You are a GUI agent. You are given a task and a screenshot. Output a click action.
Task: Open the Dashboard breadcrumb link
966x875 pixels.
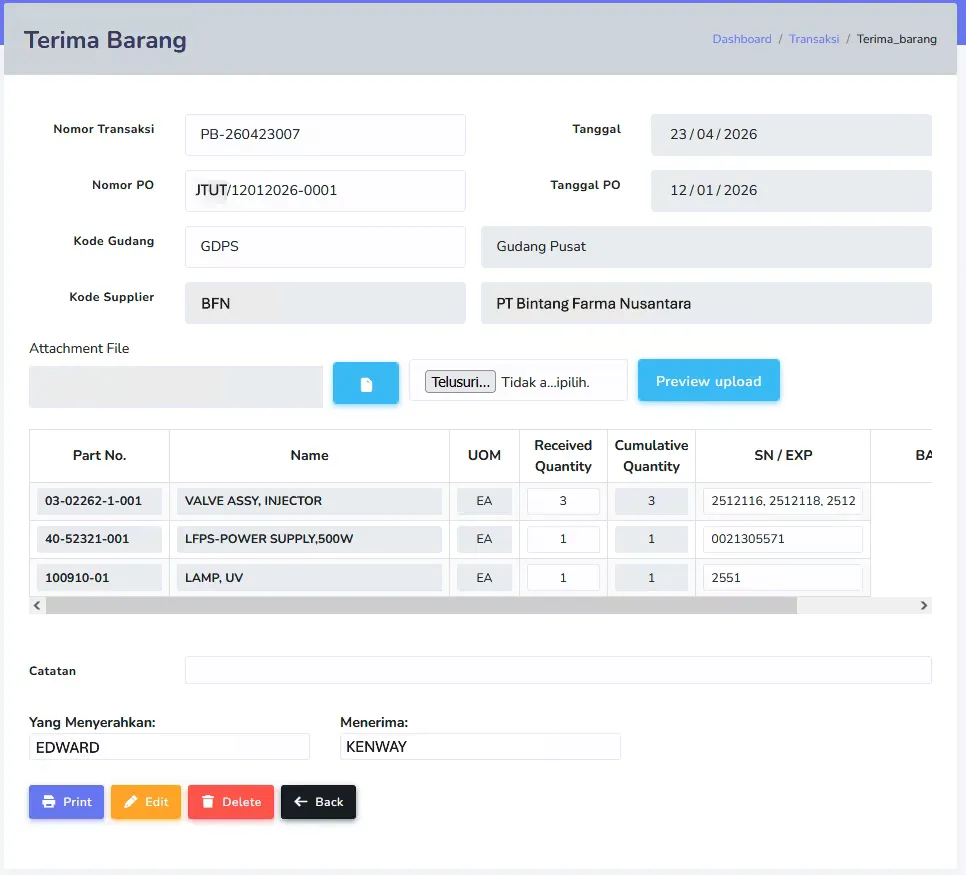pos(742,39)
